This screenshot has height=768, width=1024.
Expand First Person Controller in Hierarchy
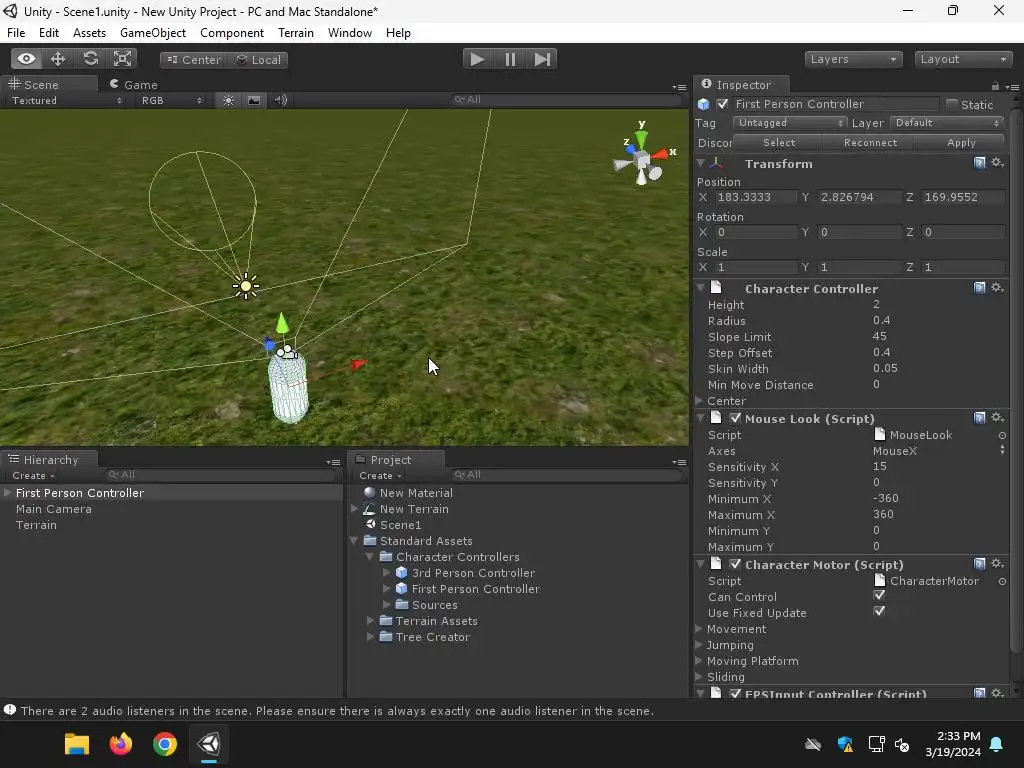tap(7, 492)
